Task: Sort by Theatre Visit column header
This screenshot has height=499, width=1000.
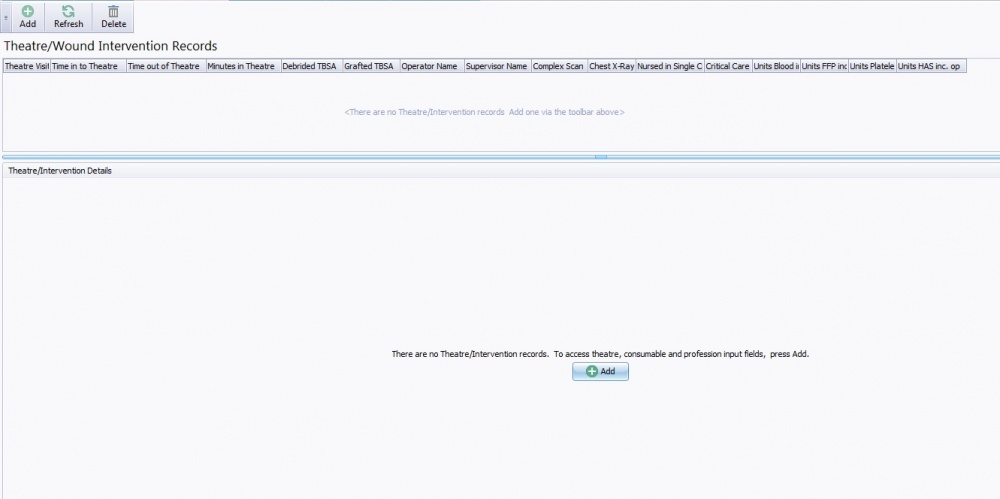Action: [26, 66]
